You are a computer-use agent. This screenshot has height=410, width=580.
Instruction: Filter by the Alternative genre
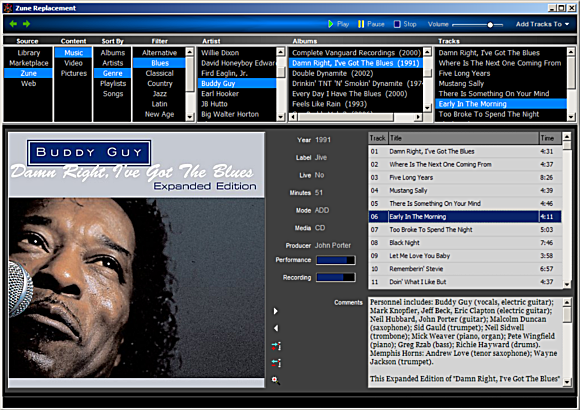159,53
